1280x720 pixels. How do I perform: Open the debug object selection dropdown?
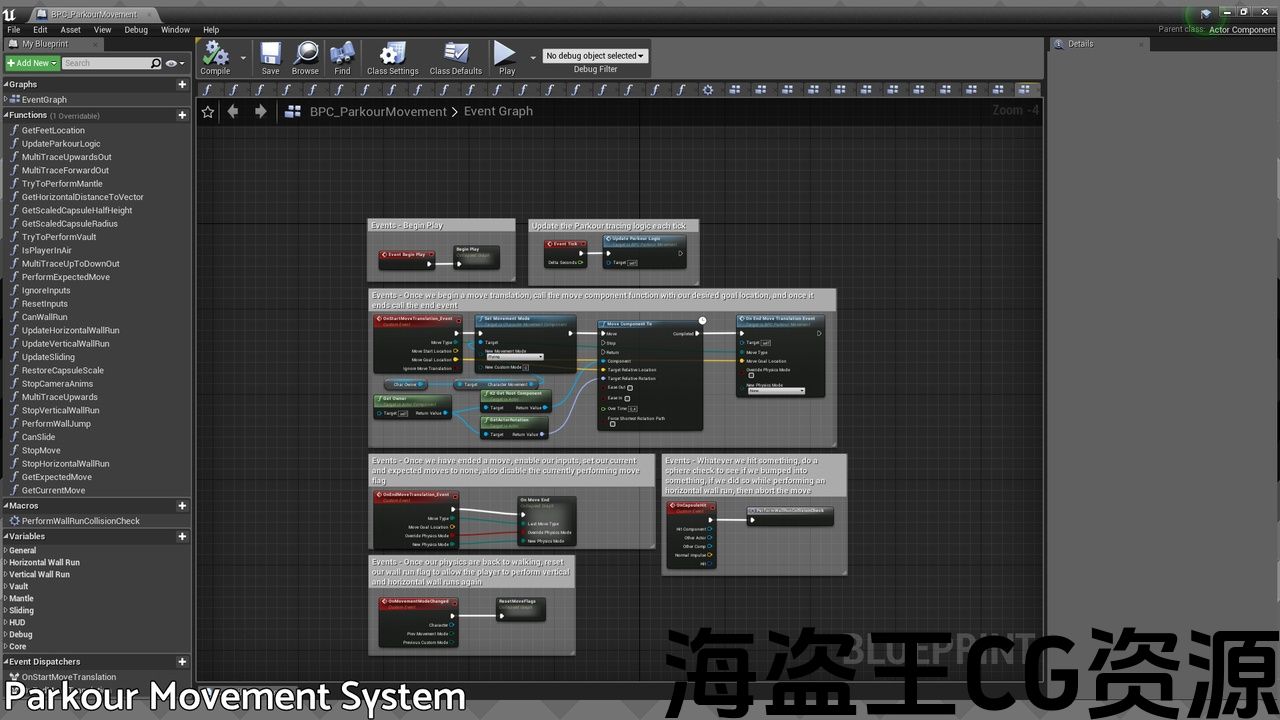point(595,56)
